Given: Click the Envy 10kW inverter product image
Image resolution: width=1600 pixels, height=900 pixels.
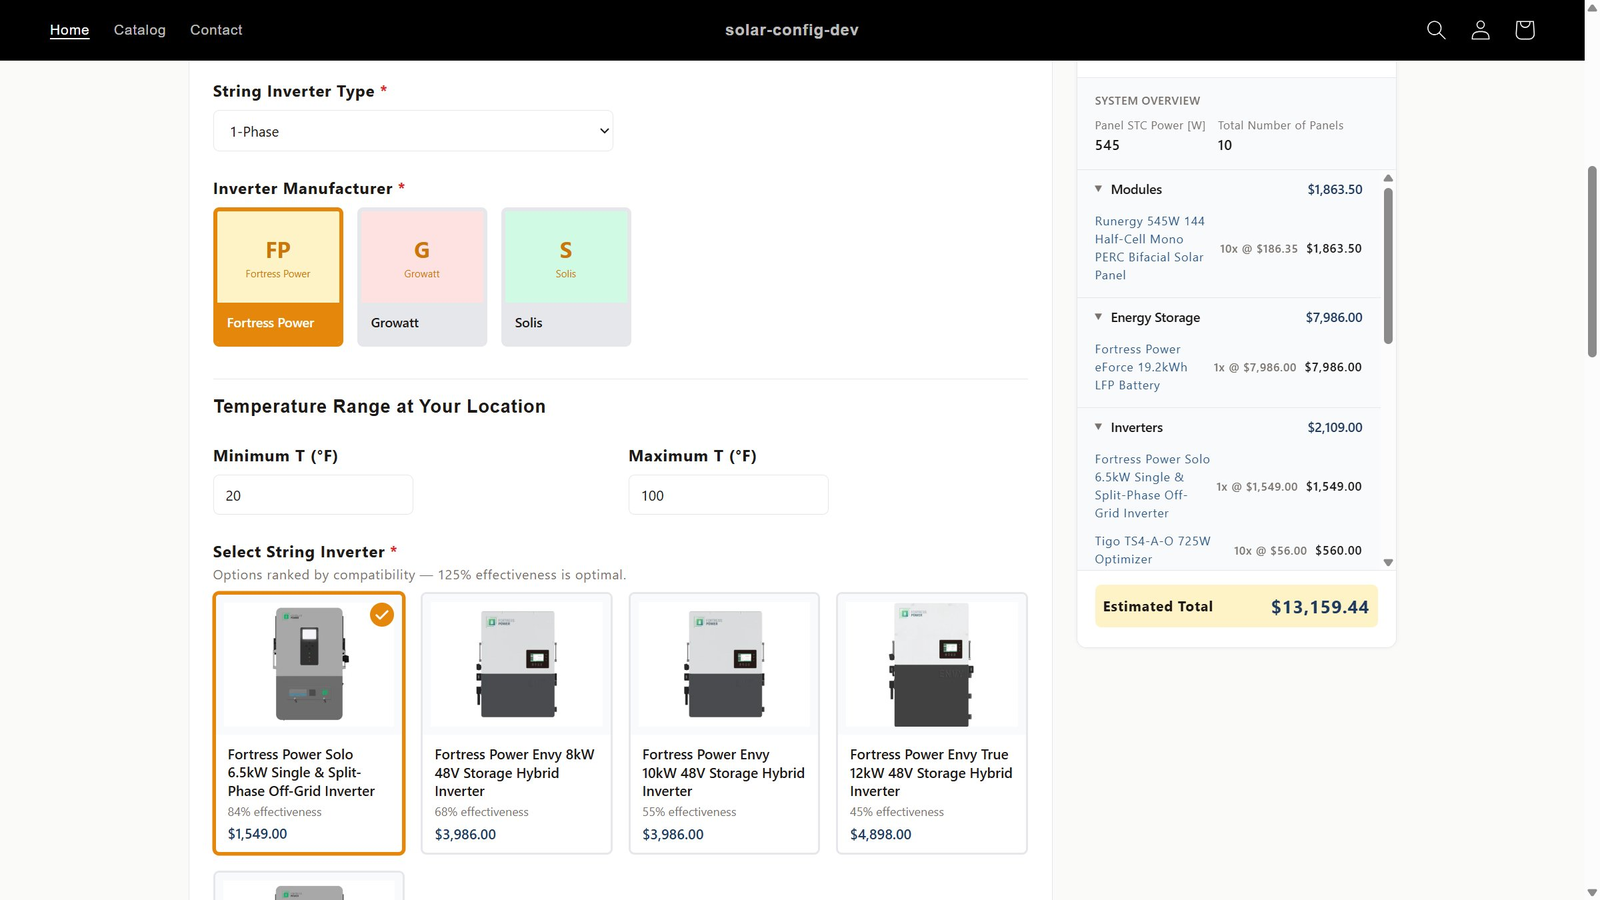Looking at the screenshot, I should (724, 664).
